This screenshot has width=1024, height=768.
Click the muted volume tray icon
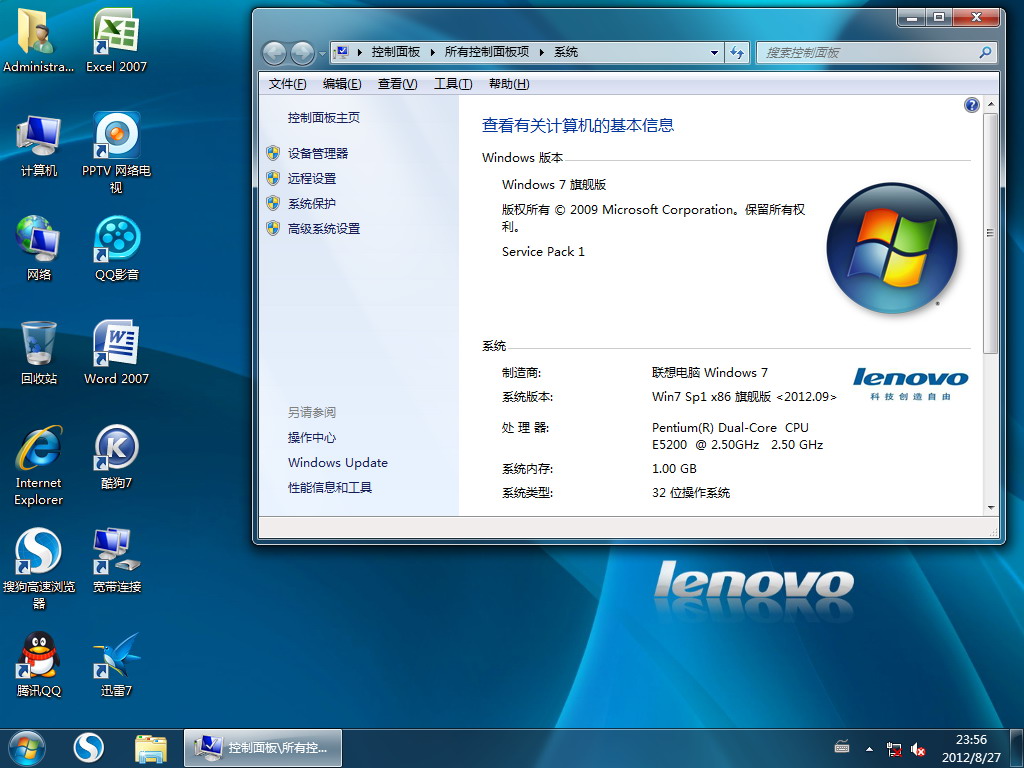click(918, 749)
